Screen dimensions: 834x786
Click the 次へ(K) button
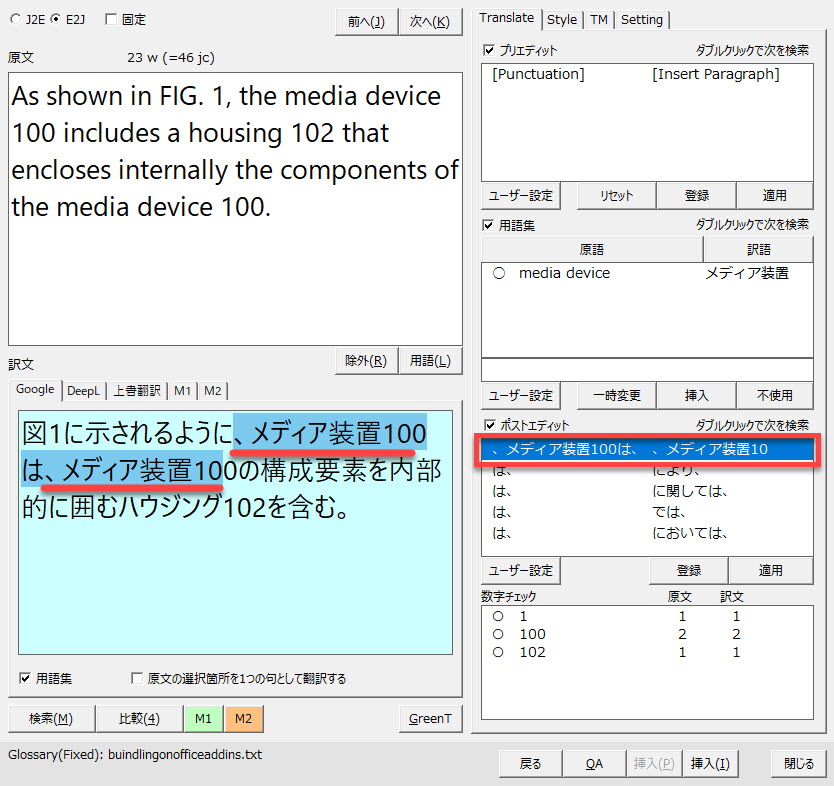pos(429,22)
